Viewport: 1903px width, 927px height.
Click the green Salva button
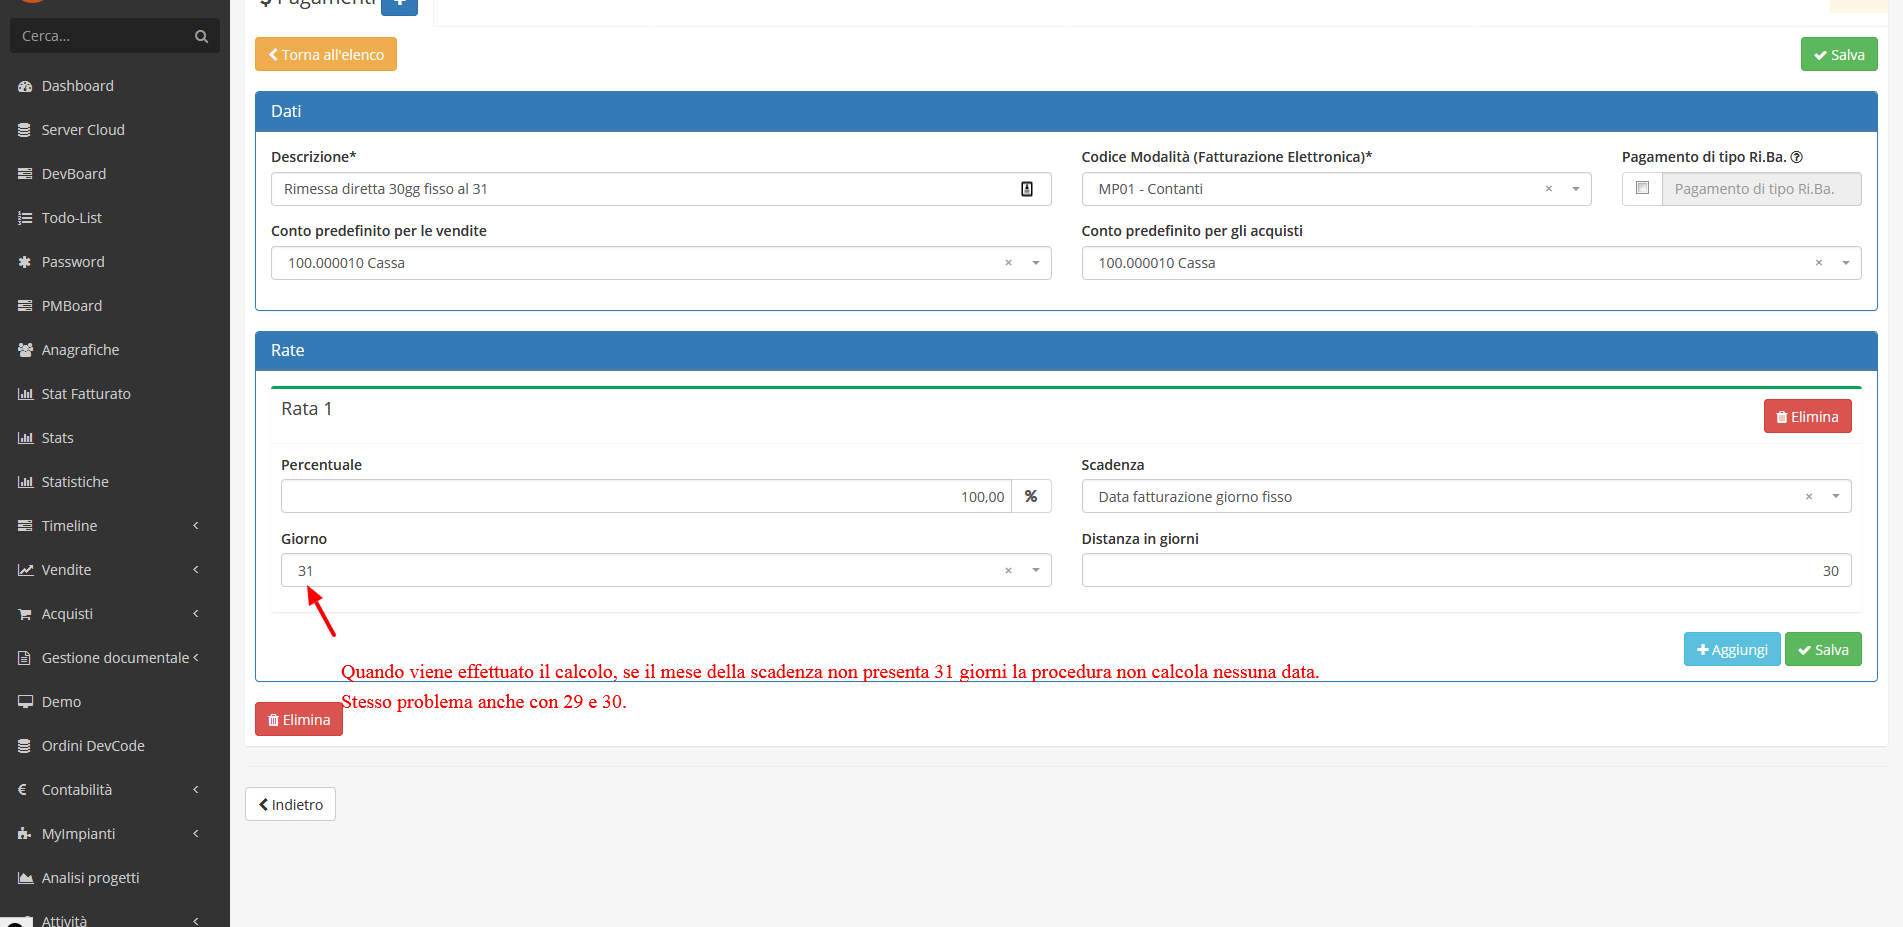(1838, 54)
